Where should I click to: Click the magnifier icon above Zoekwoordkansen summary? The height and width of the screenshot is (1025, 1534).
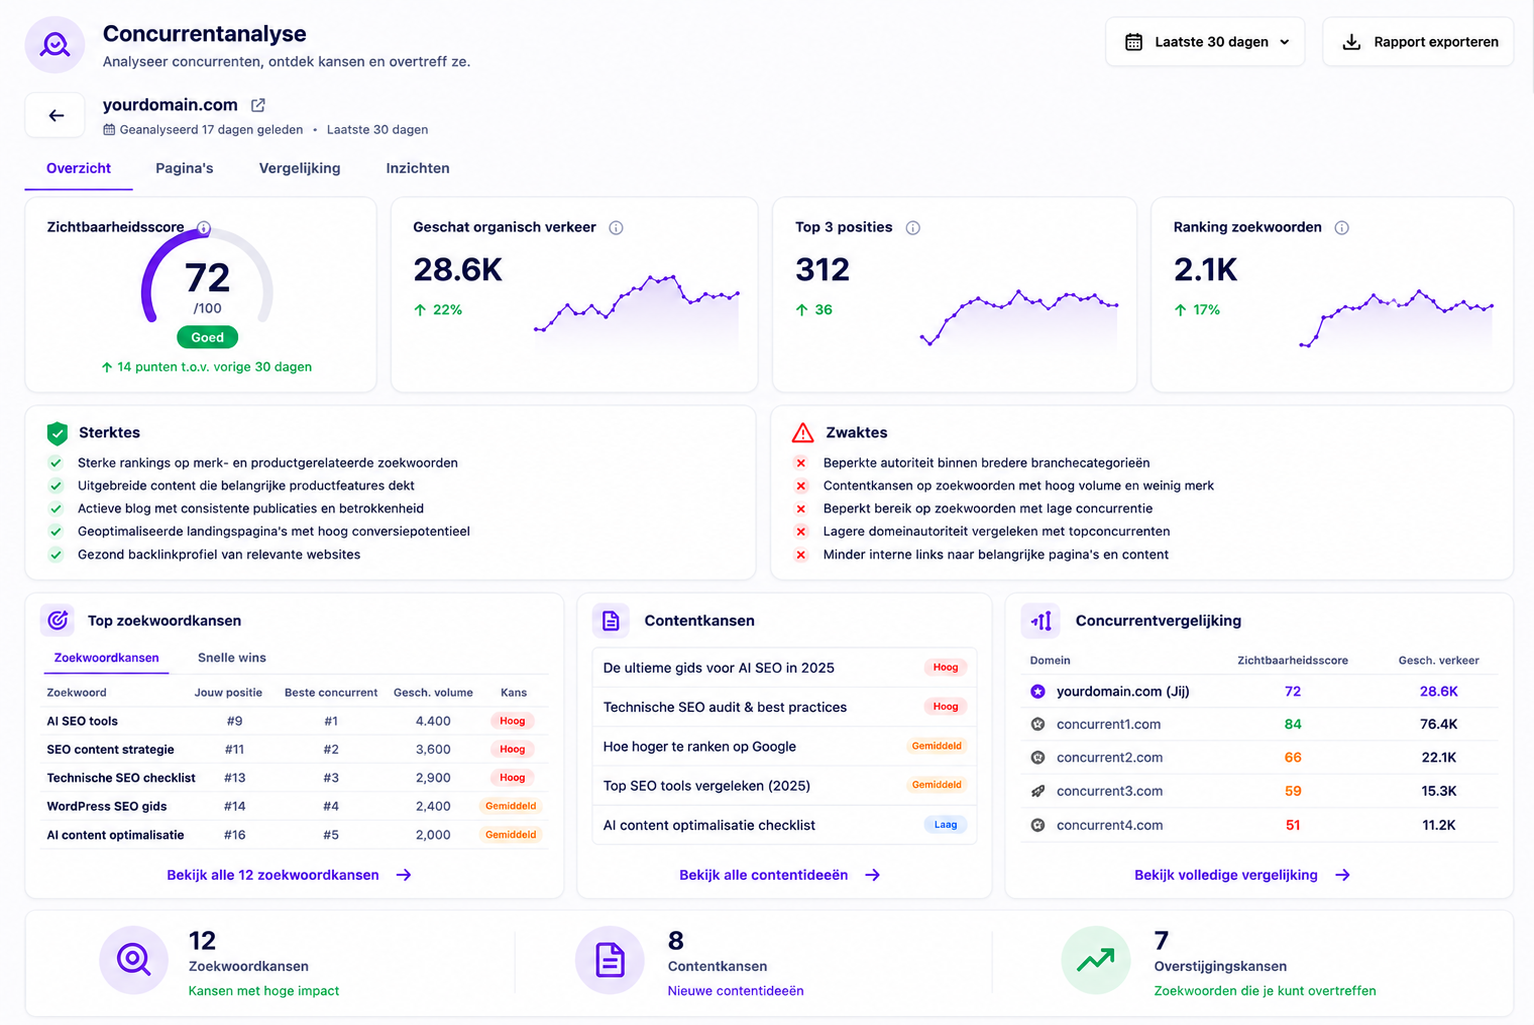click(x=133, y=960)
